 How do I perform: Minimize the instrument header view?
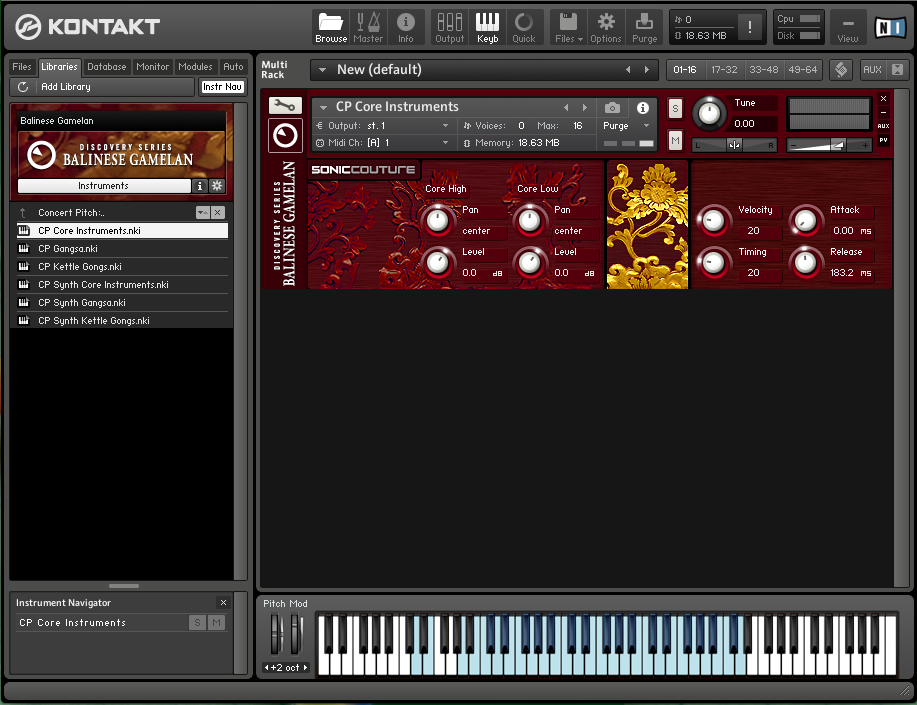[884, 112]
